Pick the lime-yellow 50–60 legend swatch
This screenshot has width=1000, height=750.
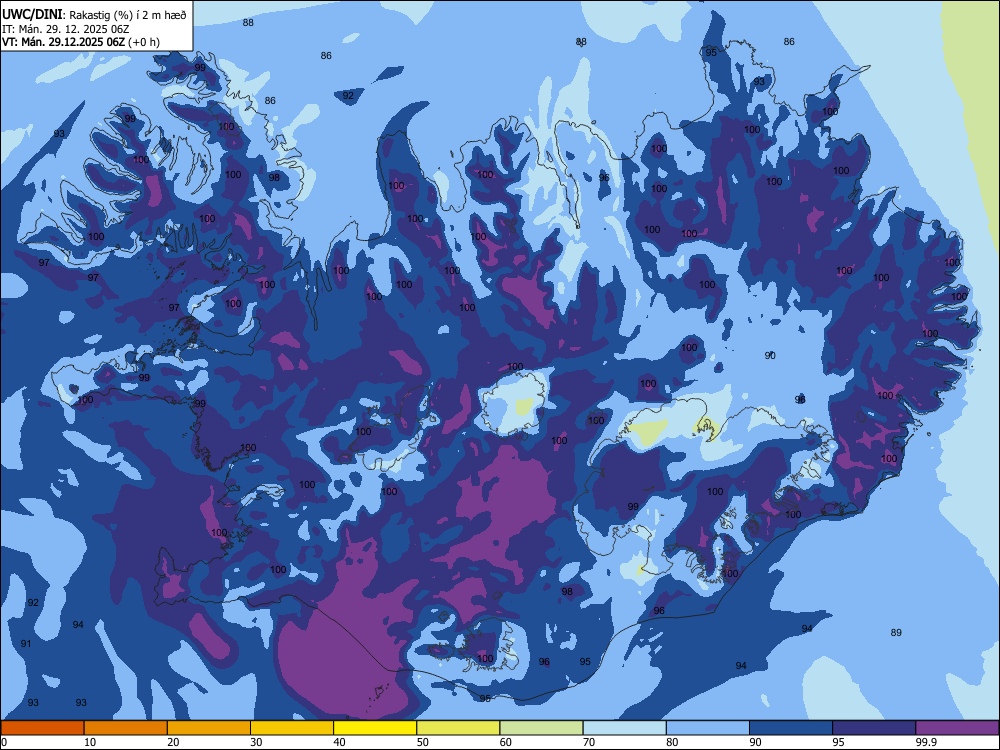click(x=458, y=728)
